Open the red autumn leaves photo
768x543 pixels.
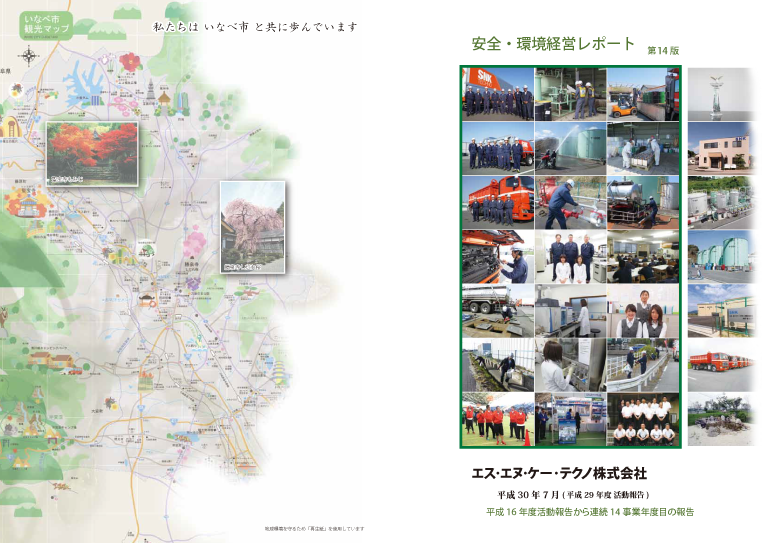point(92,154)
